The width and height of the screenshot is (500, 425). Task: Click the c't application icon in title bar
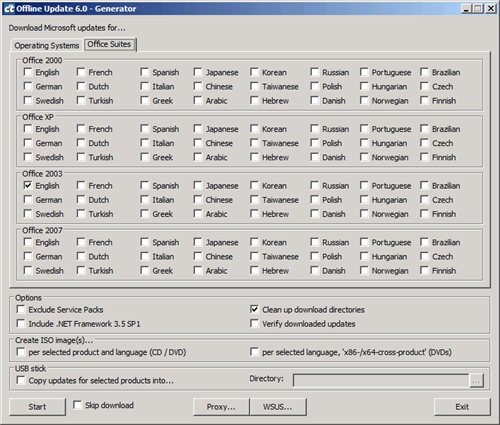tap(9, 8)
